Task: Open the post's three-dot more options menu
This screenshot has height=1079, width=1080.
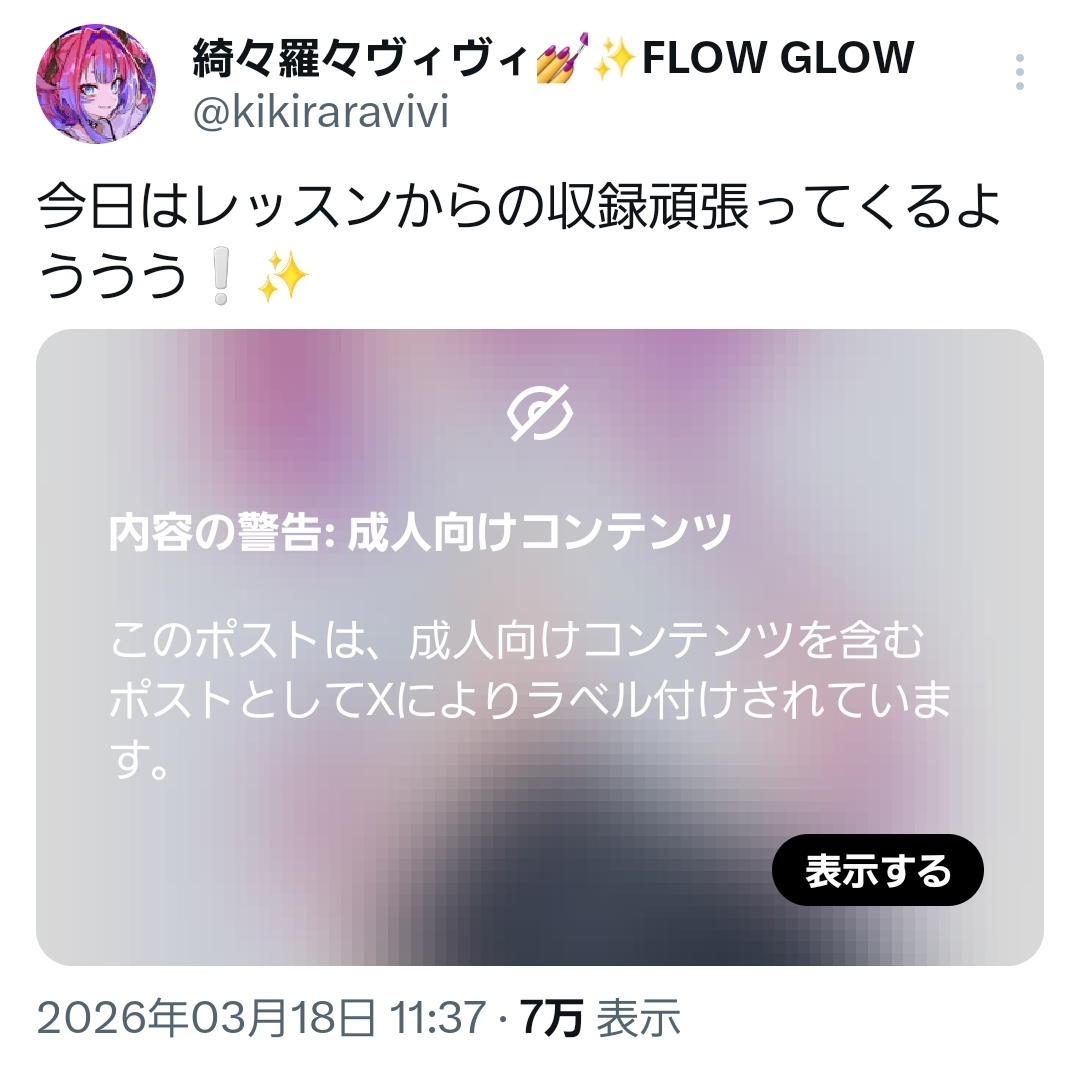Action: (1020, 72)
